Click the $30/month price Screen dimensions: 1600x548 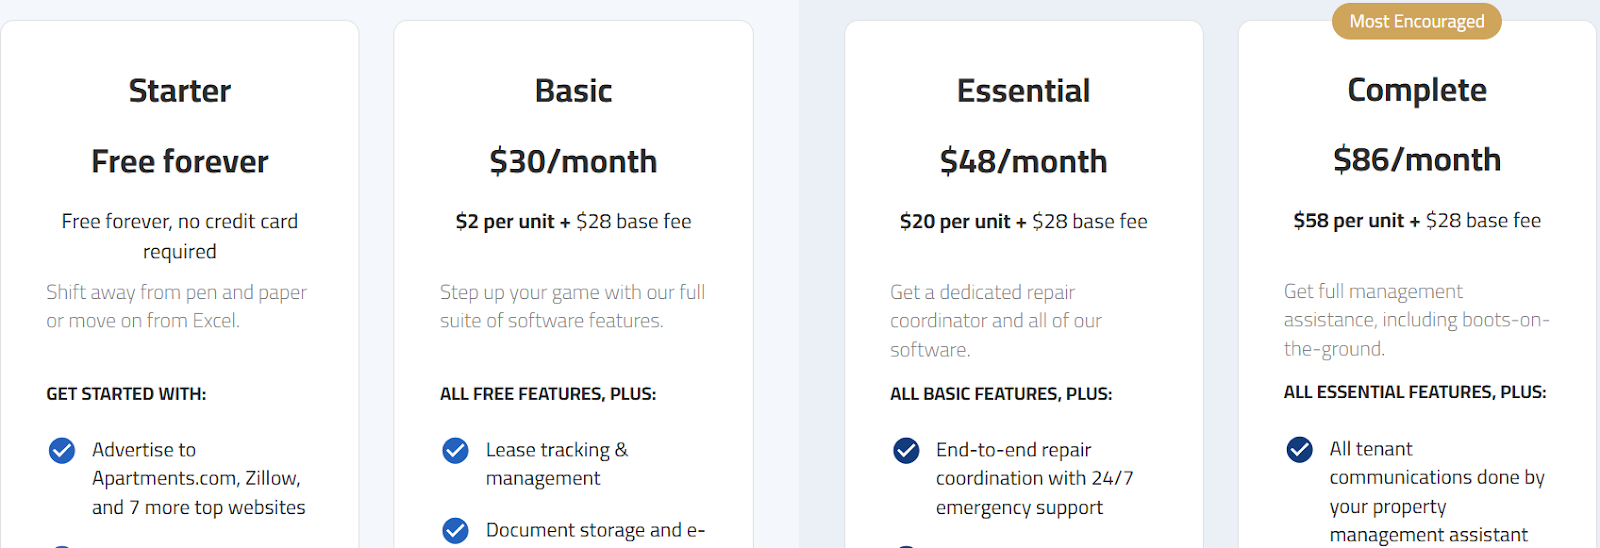tap(573, 161)
